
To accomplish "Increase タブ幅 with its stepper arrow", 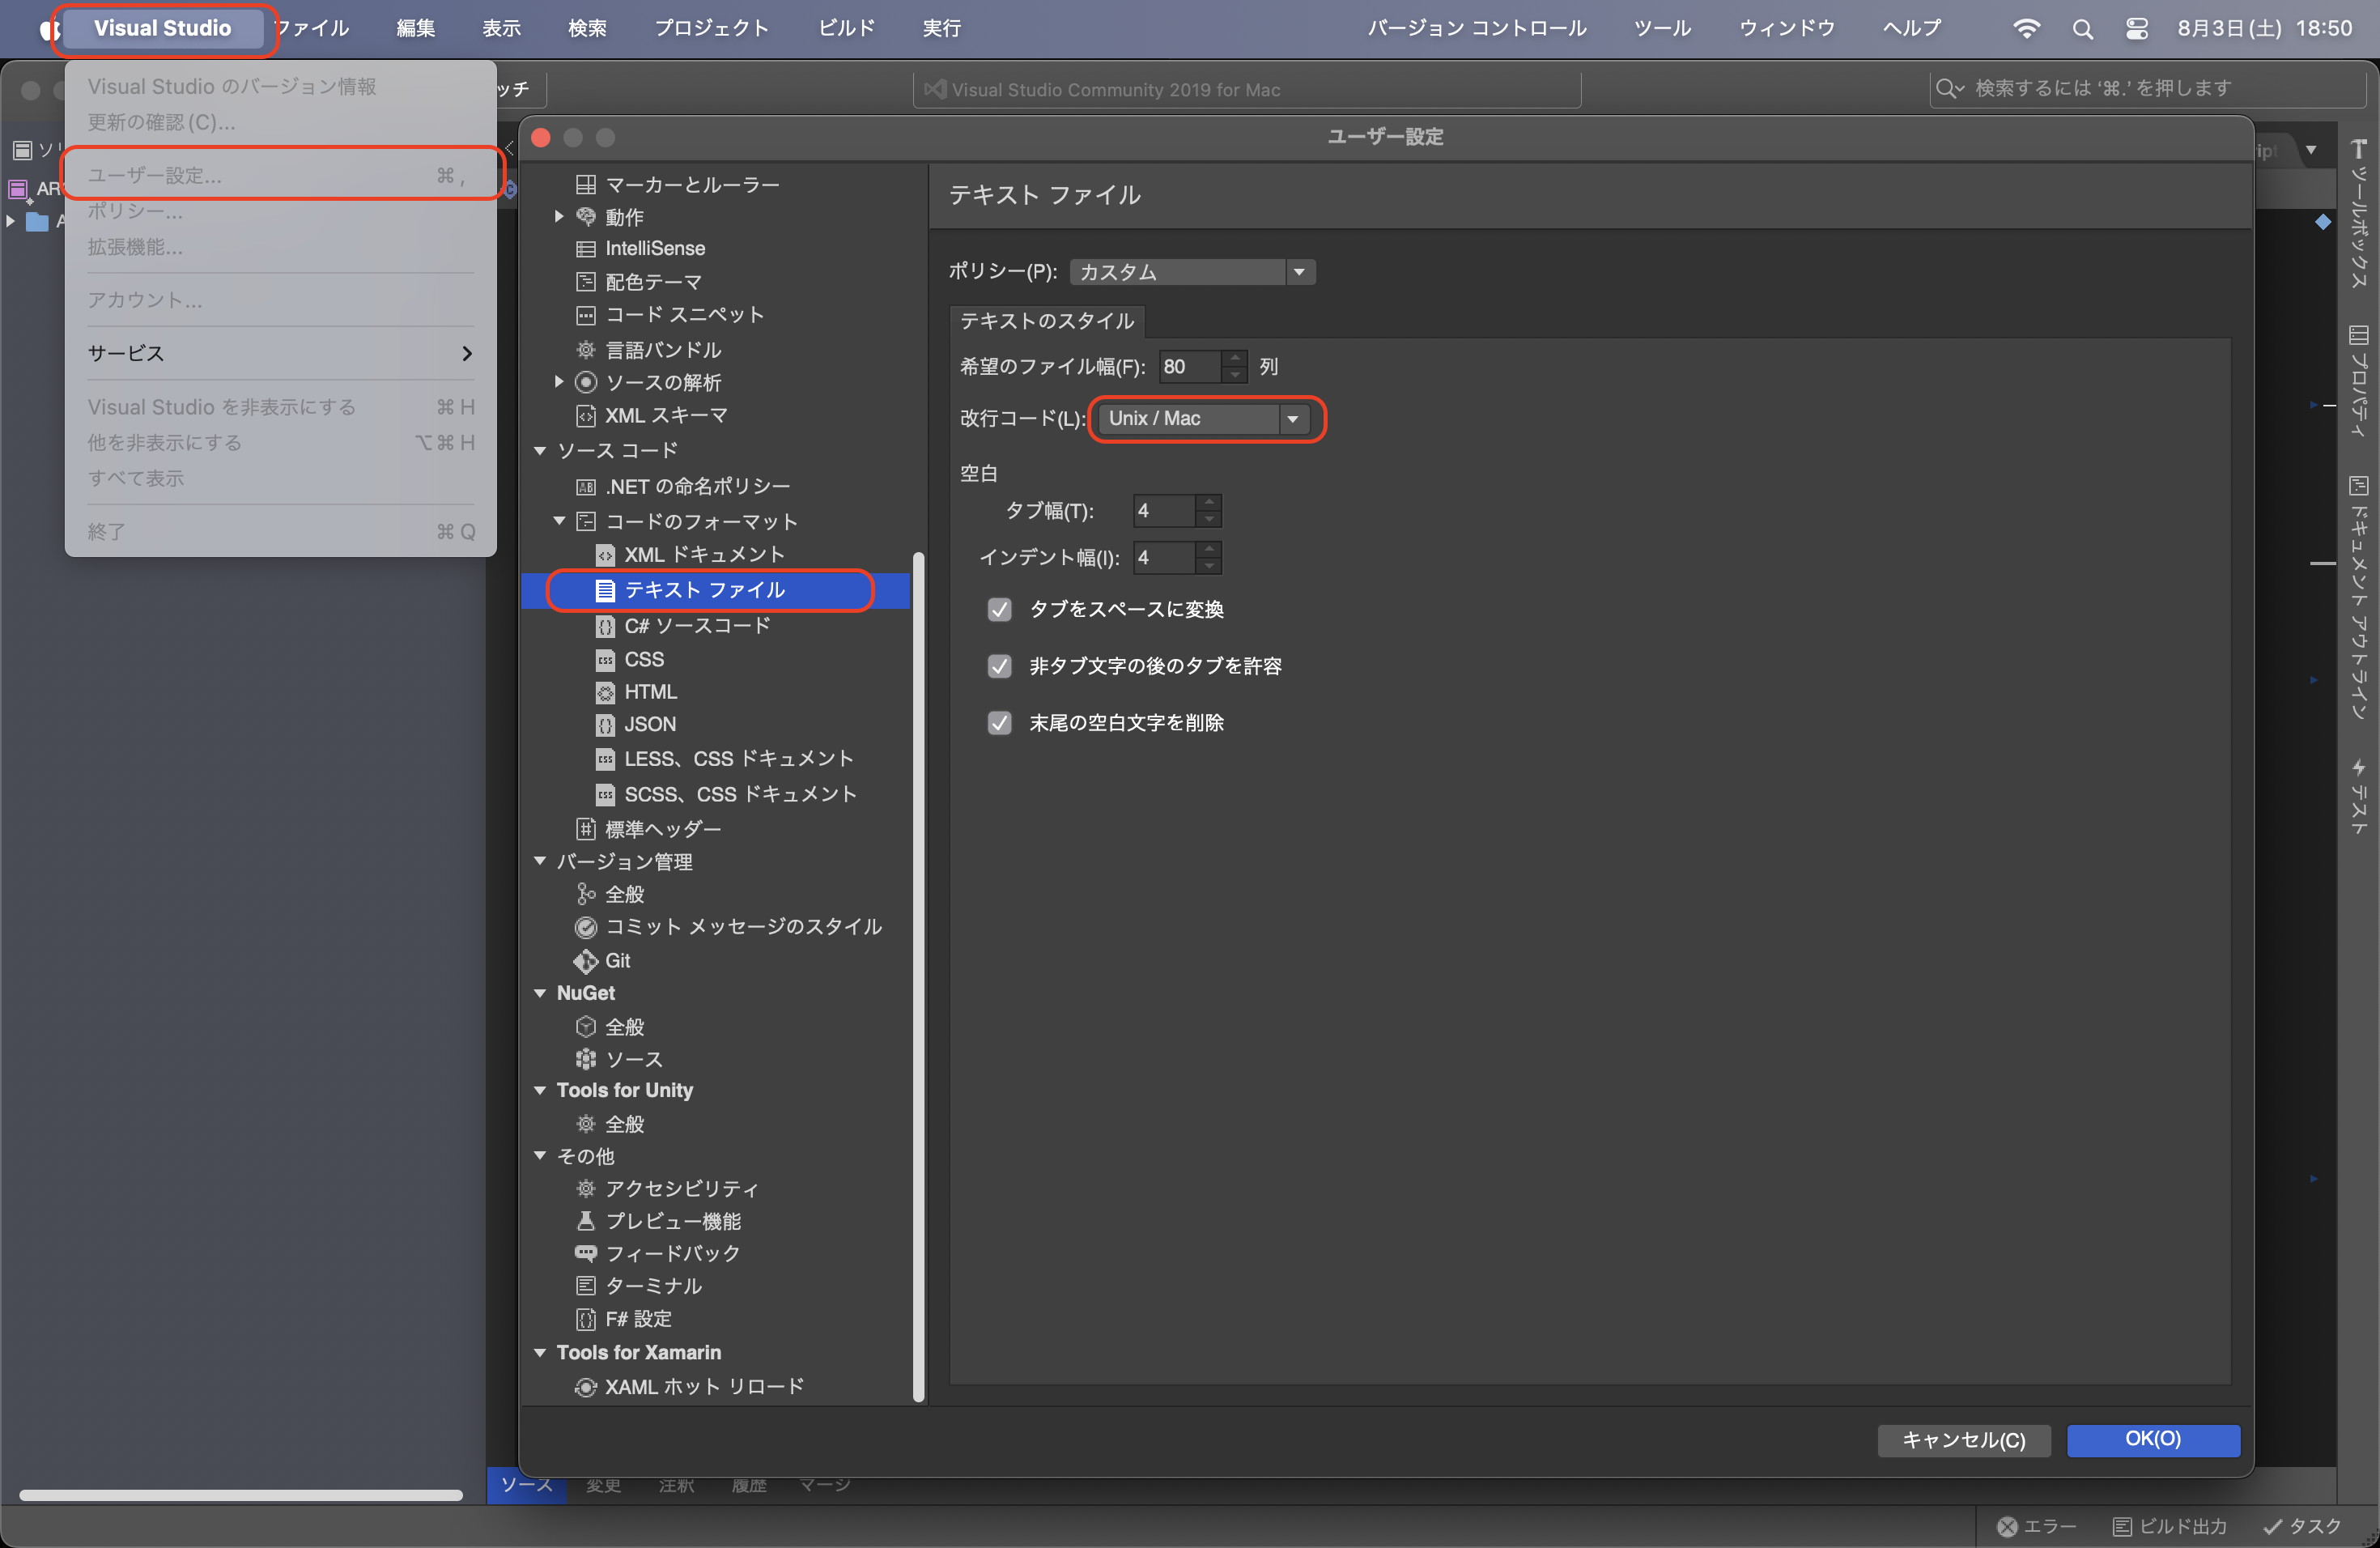I will coord(1209,503).
